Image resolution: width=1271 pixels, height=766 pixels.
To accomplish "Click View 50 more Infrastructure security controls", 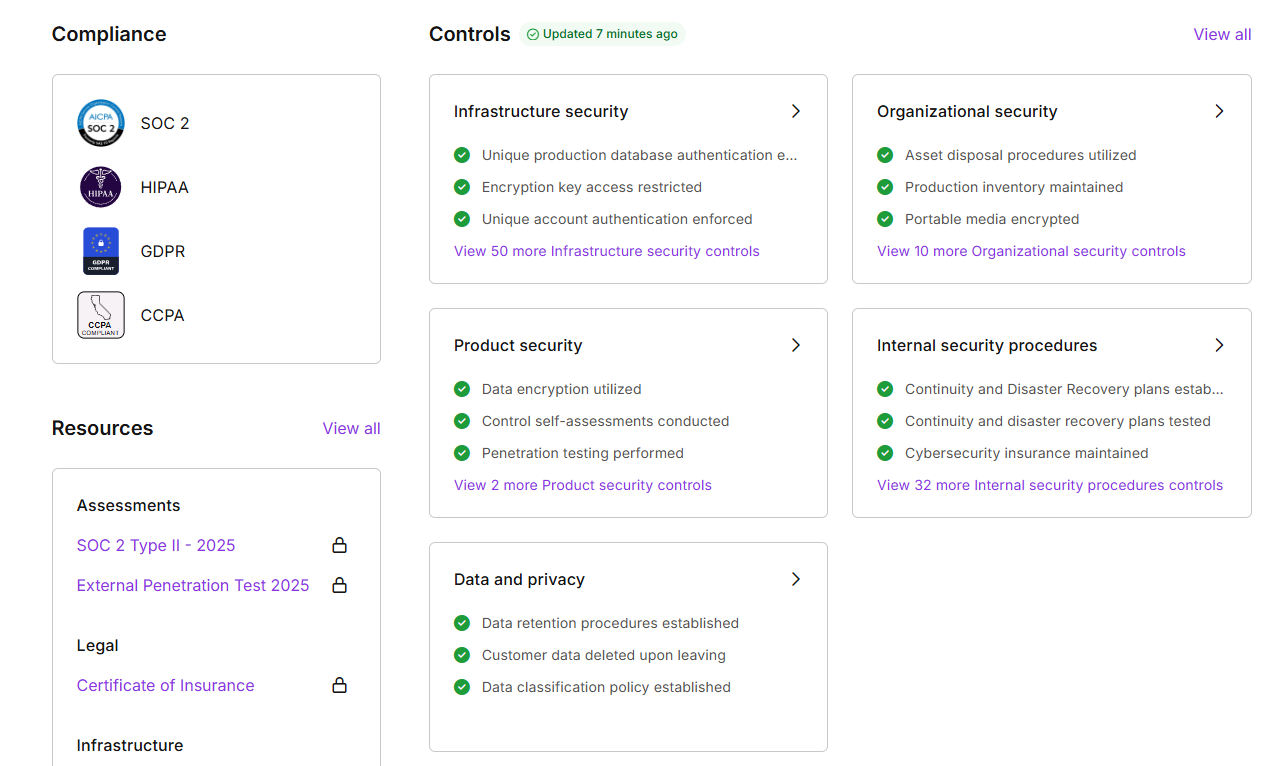I will tap(607, 251).
